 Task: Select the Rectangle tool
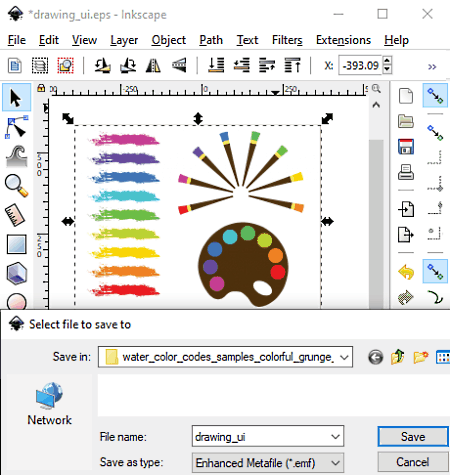tap(16, 244)
